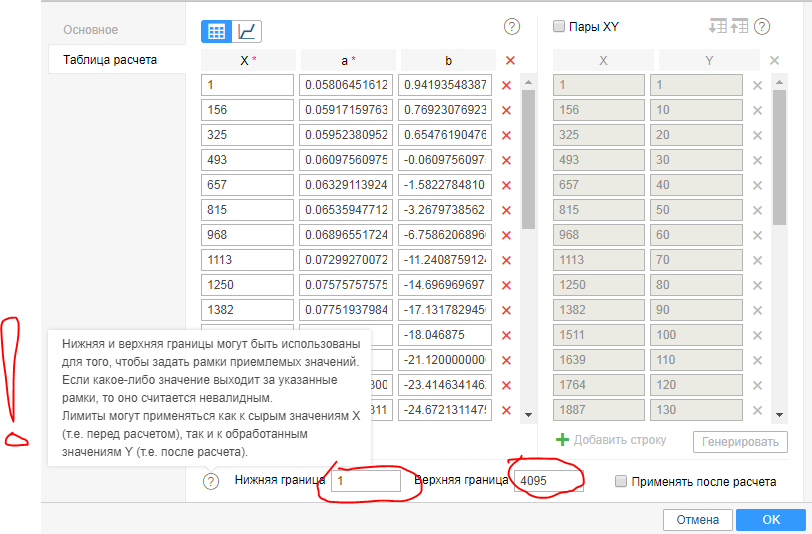Click export rows up-arrow table icon

point(739,27)
